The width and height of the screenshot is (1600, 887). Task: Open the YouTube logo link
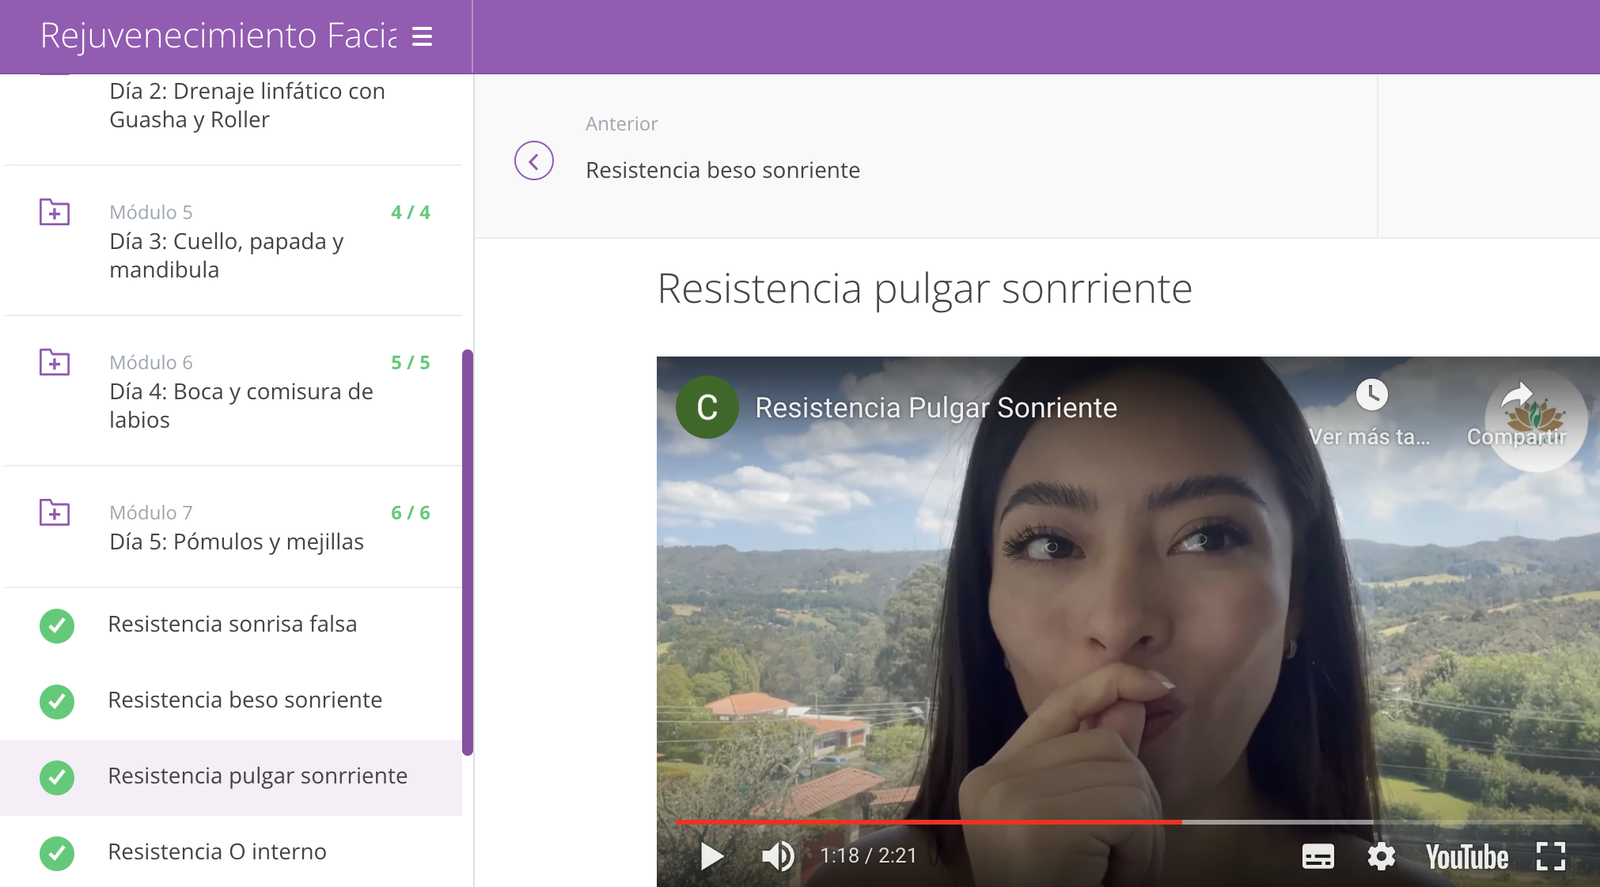[1466, 857]
